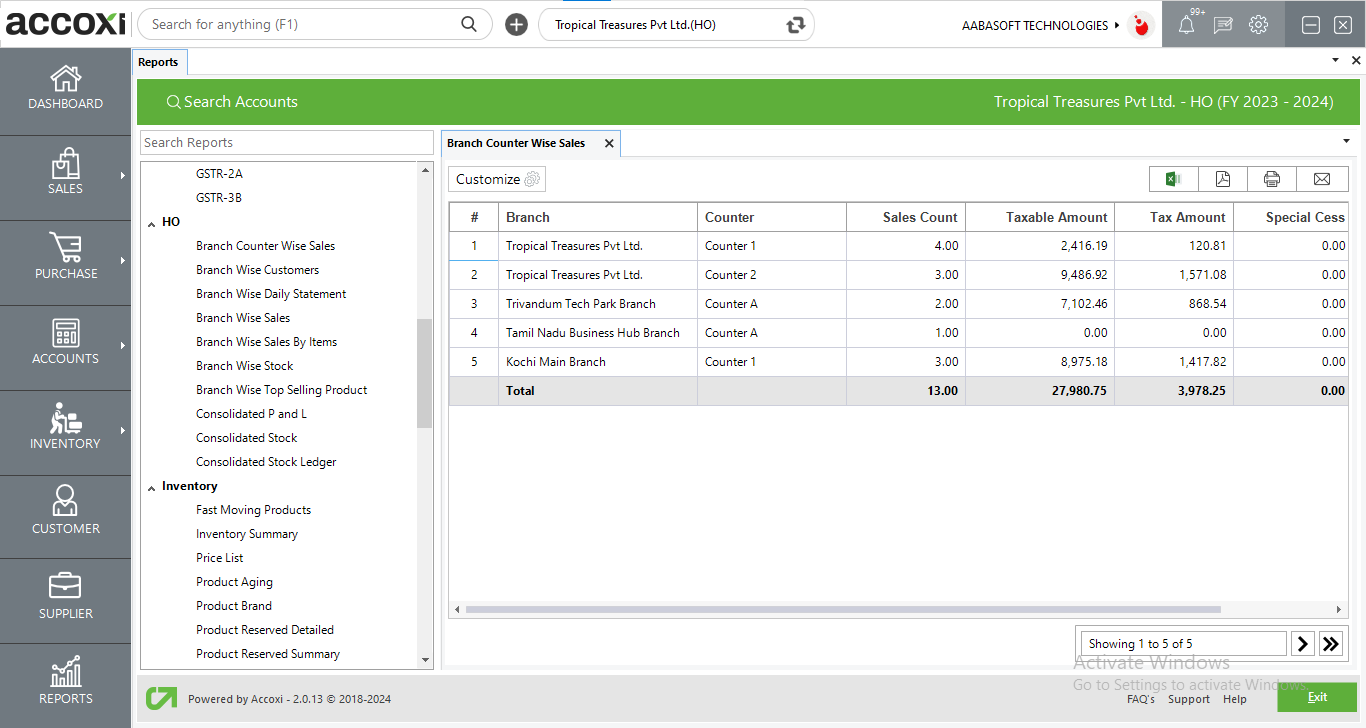Click the horizontal table scrollbar
This screenshot has width=1366, height=728.
(842, 609)
